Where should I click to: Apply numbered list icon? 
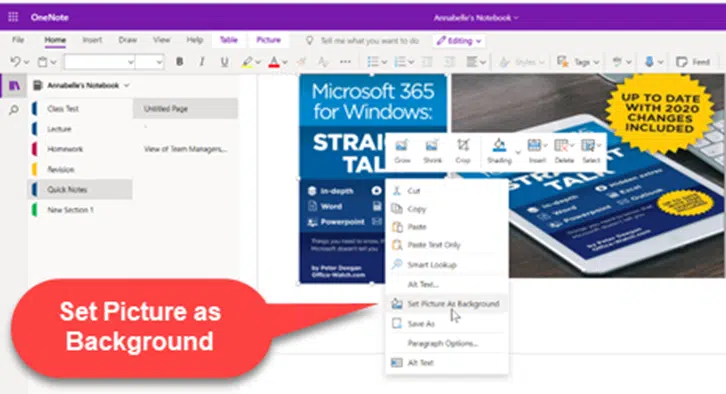(400, 62)
